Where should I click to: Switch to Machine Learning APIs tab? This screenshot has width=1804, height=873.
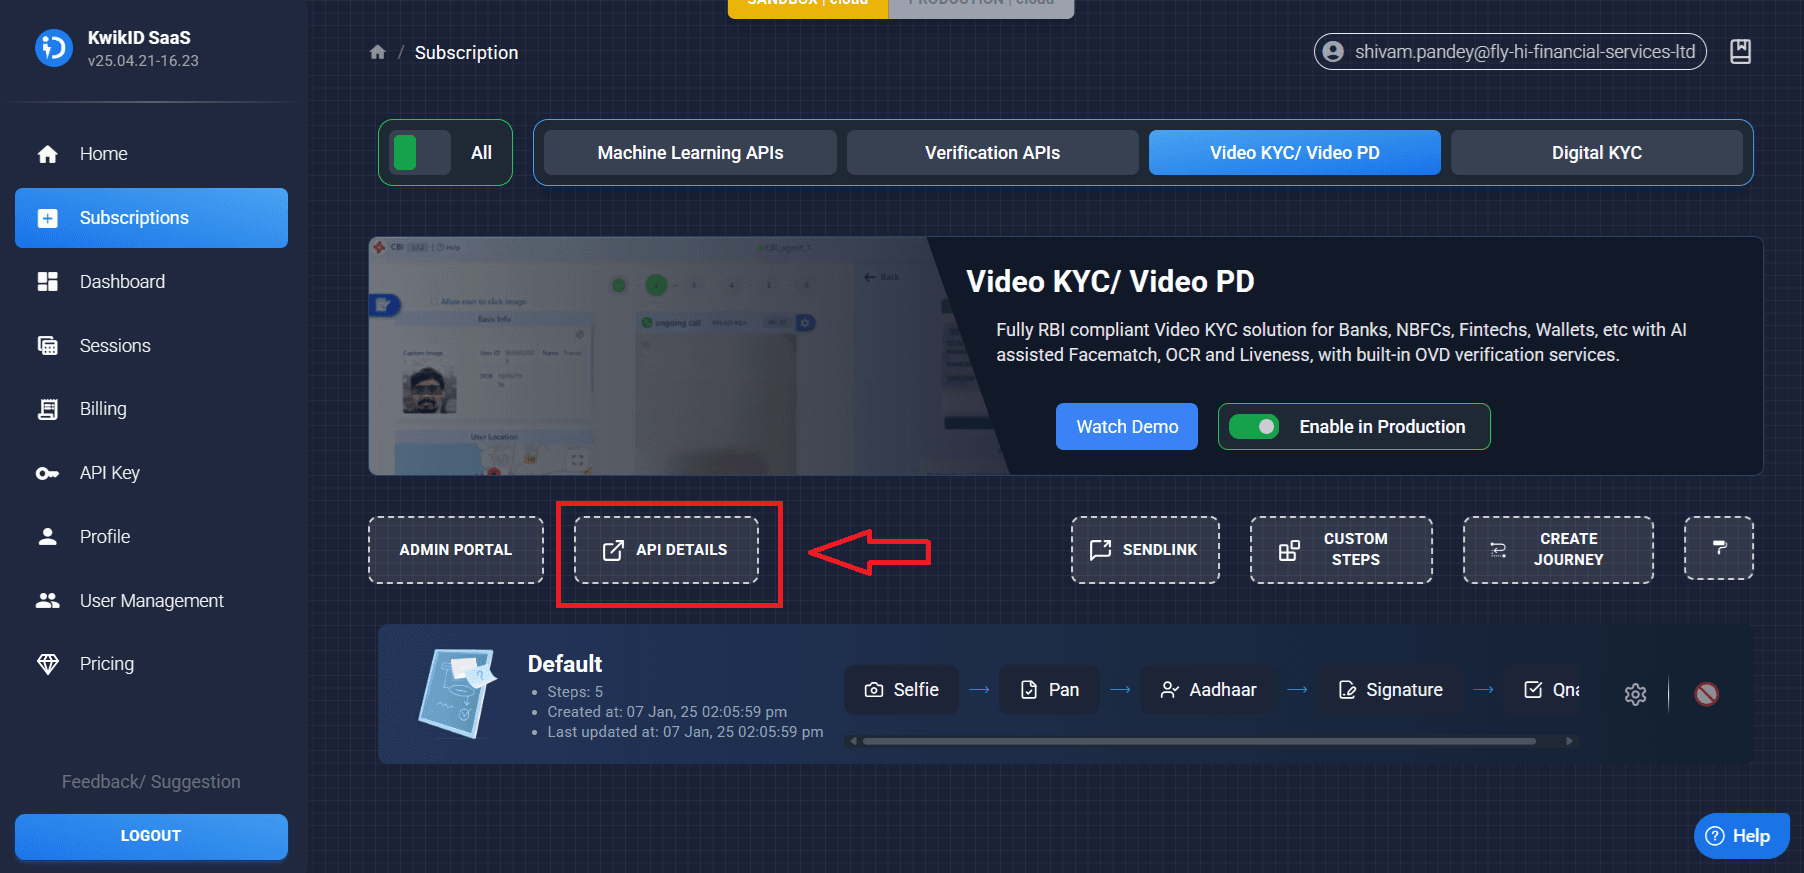tap(690, 153)
